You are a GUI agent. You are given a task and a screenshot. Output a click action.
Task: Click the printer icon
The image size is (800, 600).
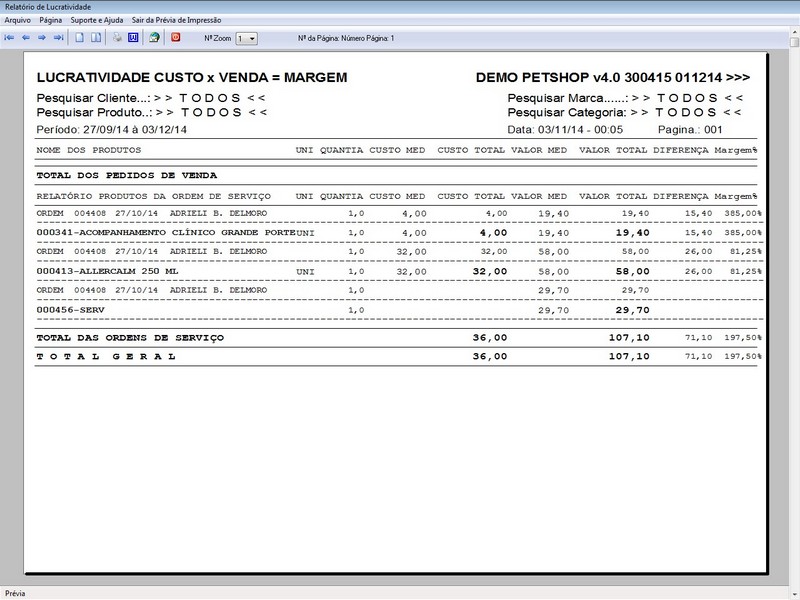pos(117,38)
